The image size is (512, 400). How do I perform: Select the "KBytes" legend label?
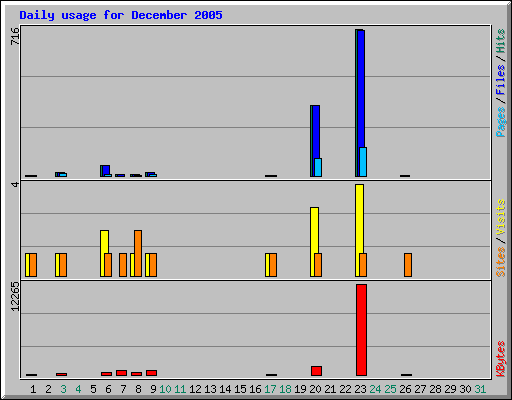point(501,359)
